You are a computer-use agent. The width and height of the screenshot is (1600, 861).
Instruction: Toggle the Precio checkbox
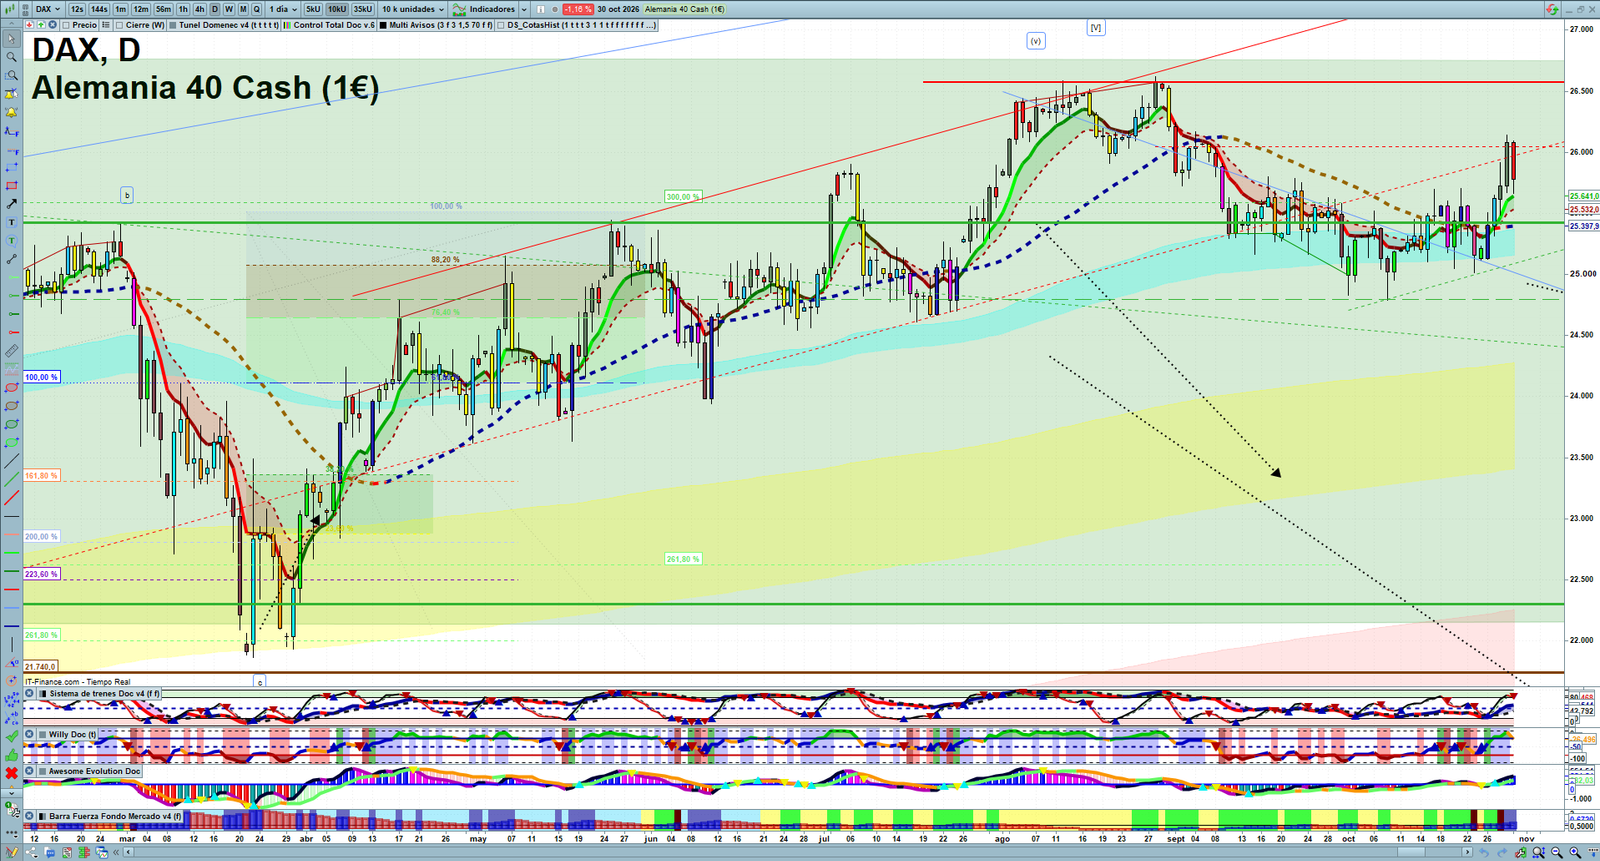(x=66, y=25)
